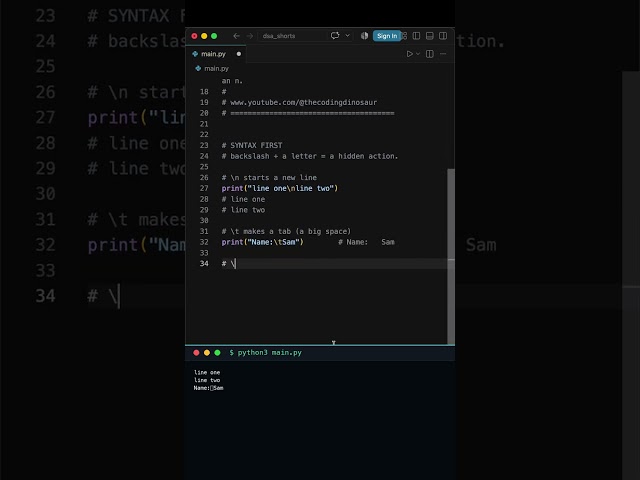Screen dimensions: 640x480
Task: Click the '# Name: Sam' inline comment
Action: click(x=366, y=242)
